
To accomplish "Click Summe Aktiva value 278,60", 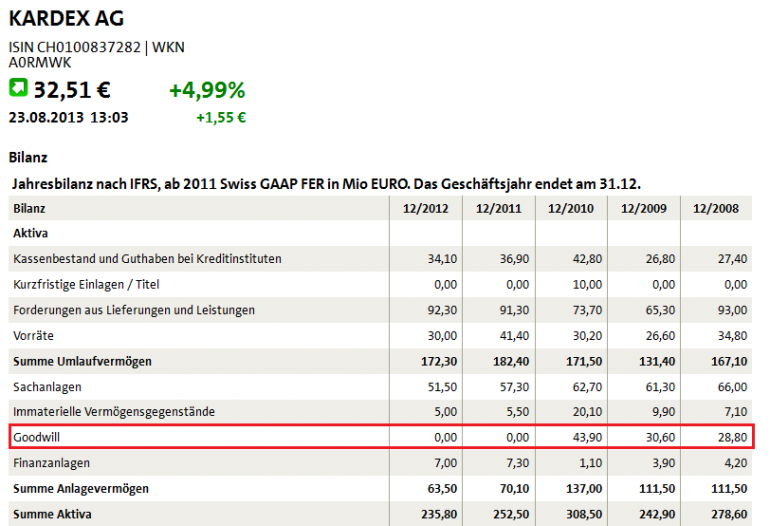I will (x=729, y=514).
